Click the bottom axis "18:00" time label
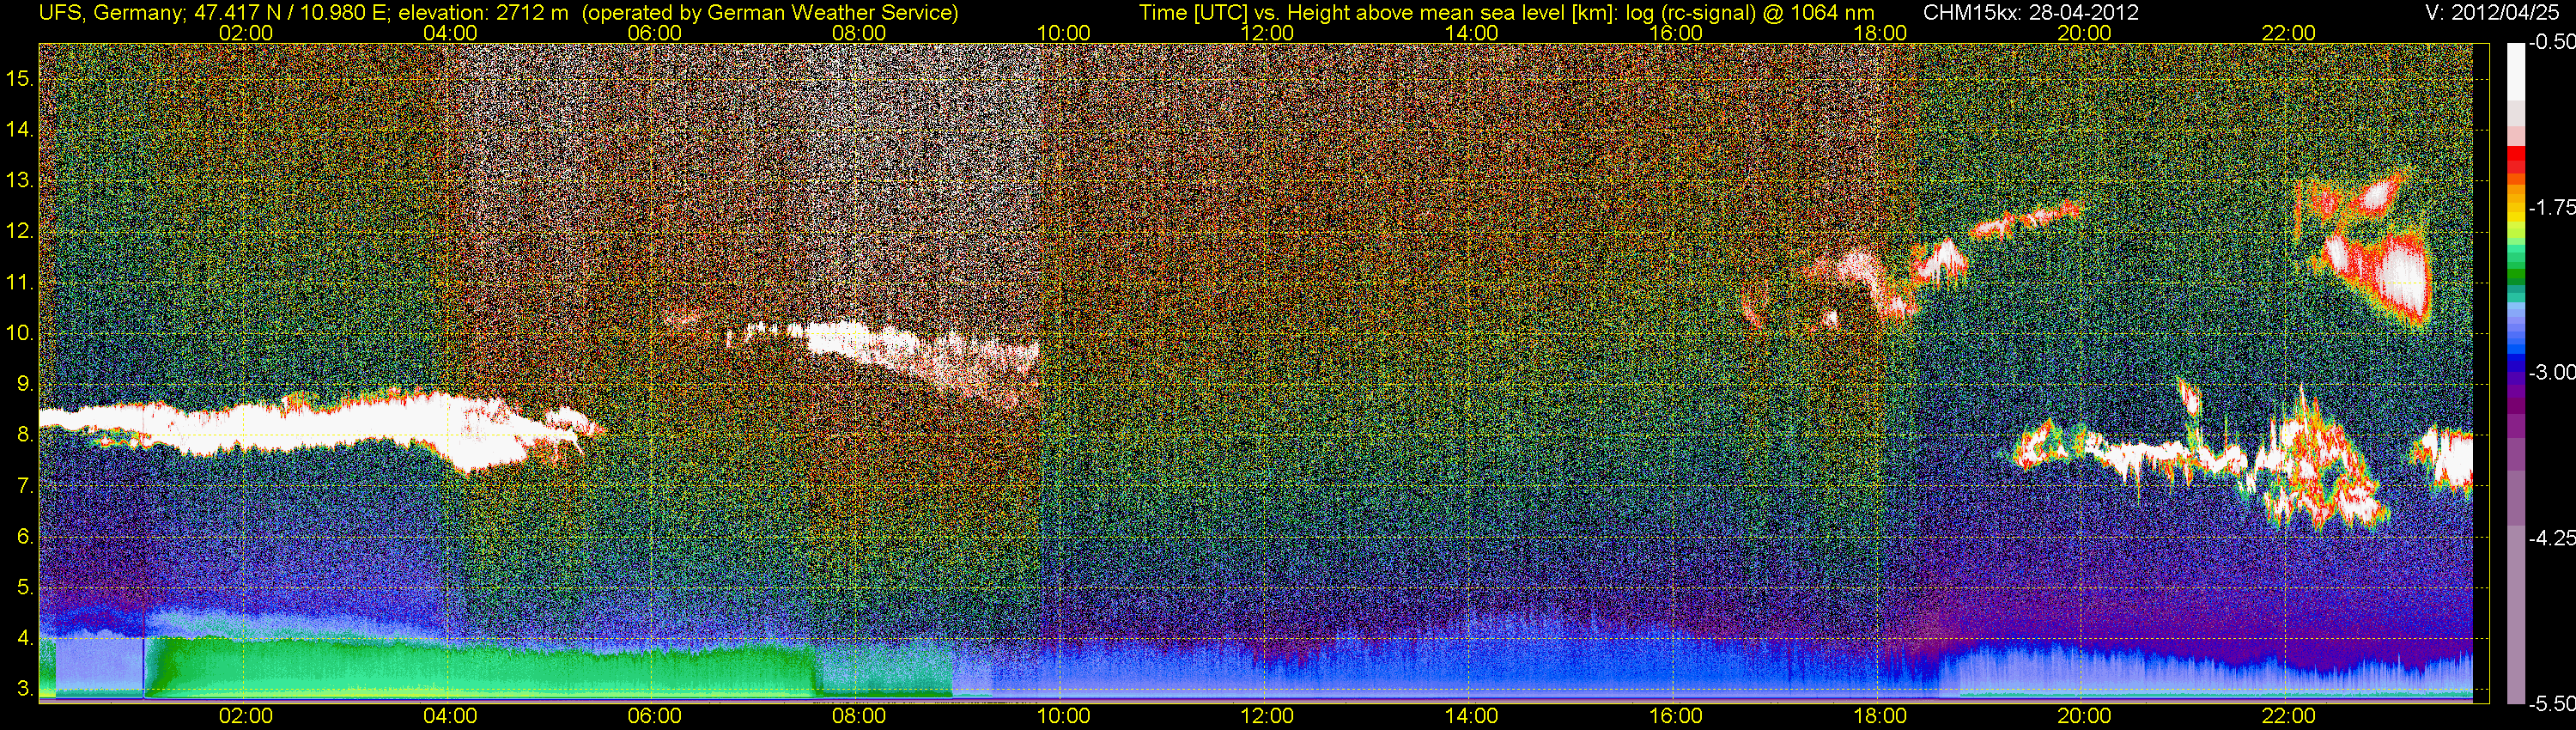 [x=1880, y=716]
